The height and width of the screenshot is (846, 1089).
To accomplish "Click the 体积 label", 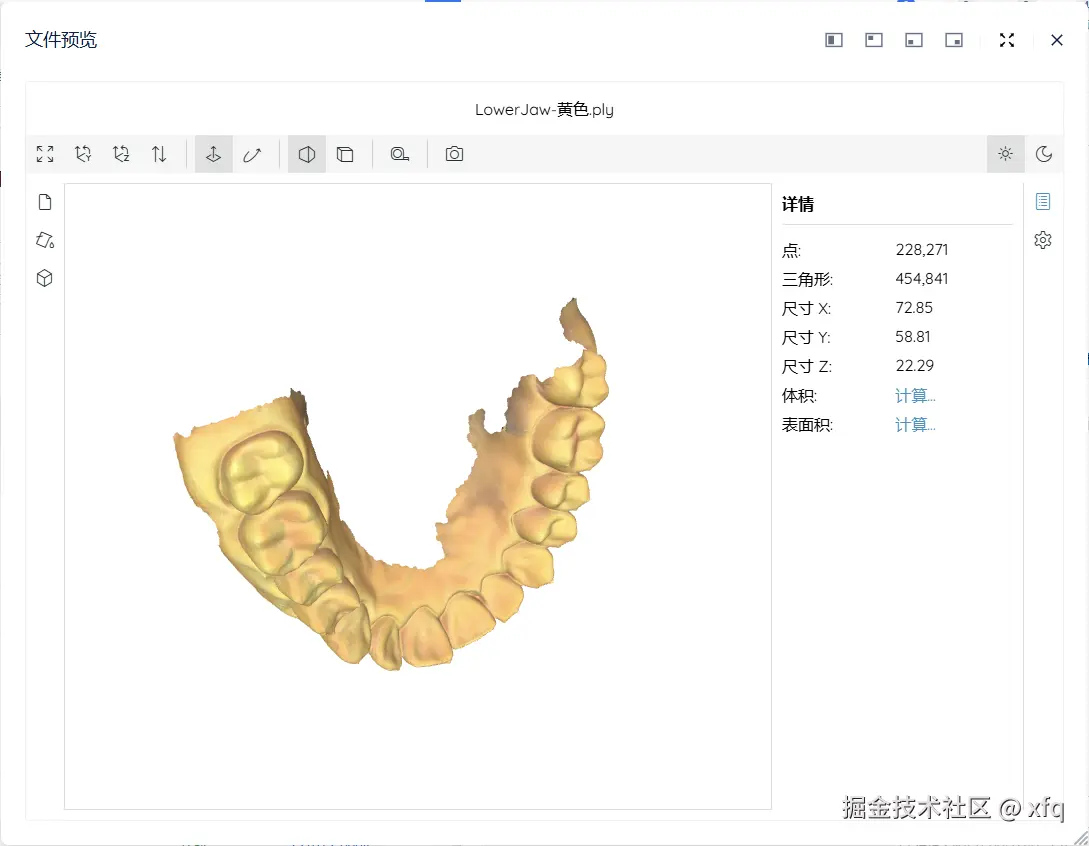I will tap(799, 396).
